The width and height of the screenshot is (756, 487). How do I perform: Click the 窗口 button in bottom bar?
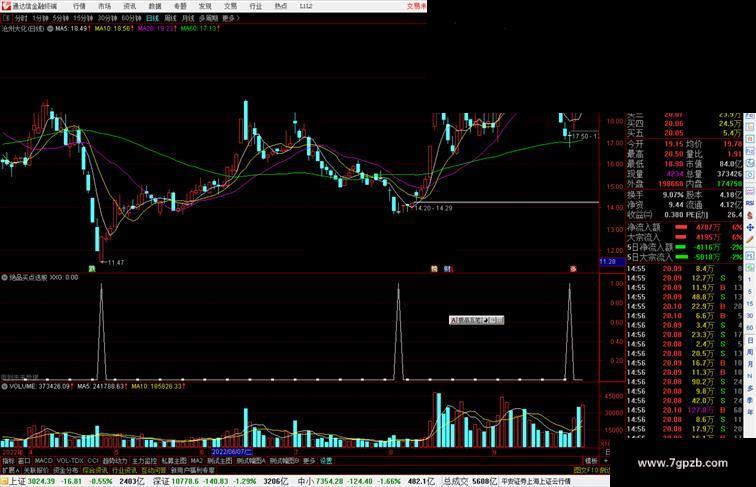point(24,461)
